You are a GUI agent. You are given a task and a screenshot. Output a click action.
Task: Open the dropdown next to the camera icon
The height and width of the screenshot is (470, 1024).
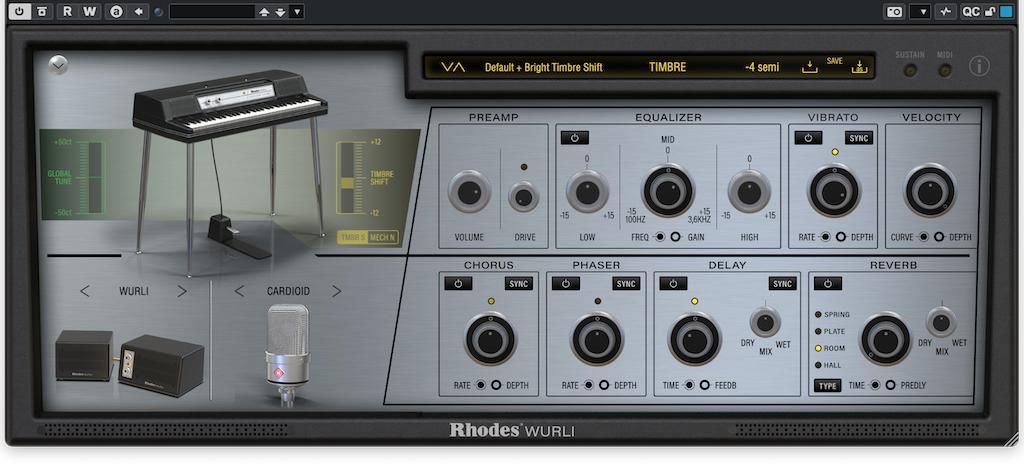point(920,12)
